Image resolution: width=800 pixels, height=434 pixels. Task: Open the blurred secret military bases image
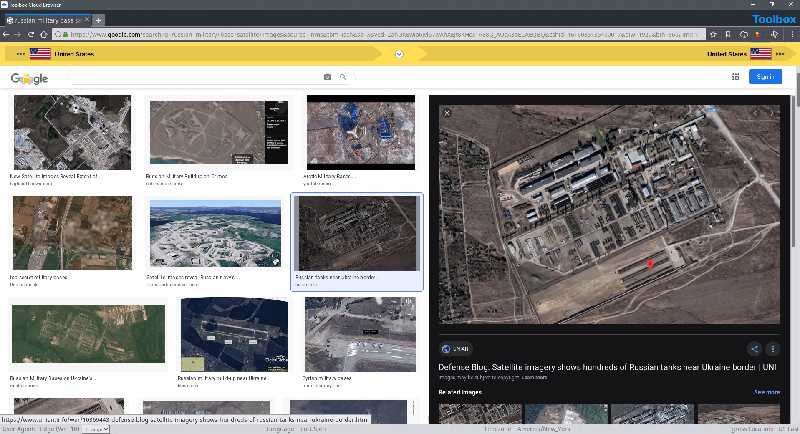(72, 233)
